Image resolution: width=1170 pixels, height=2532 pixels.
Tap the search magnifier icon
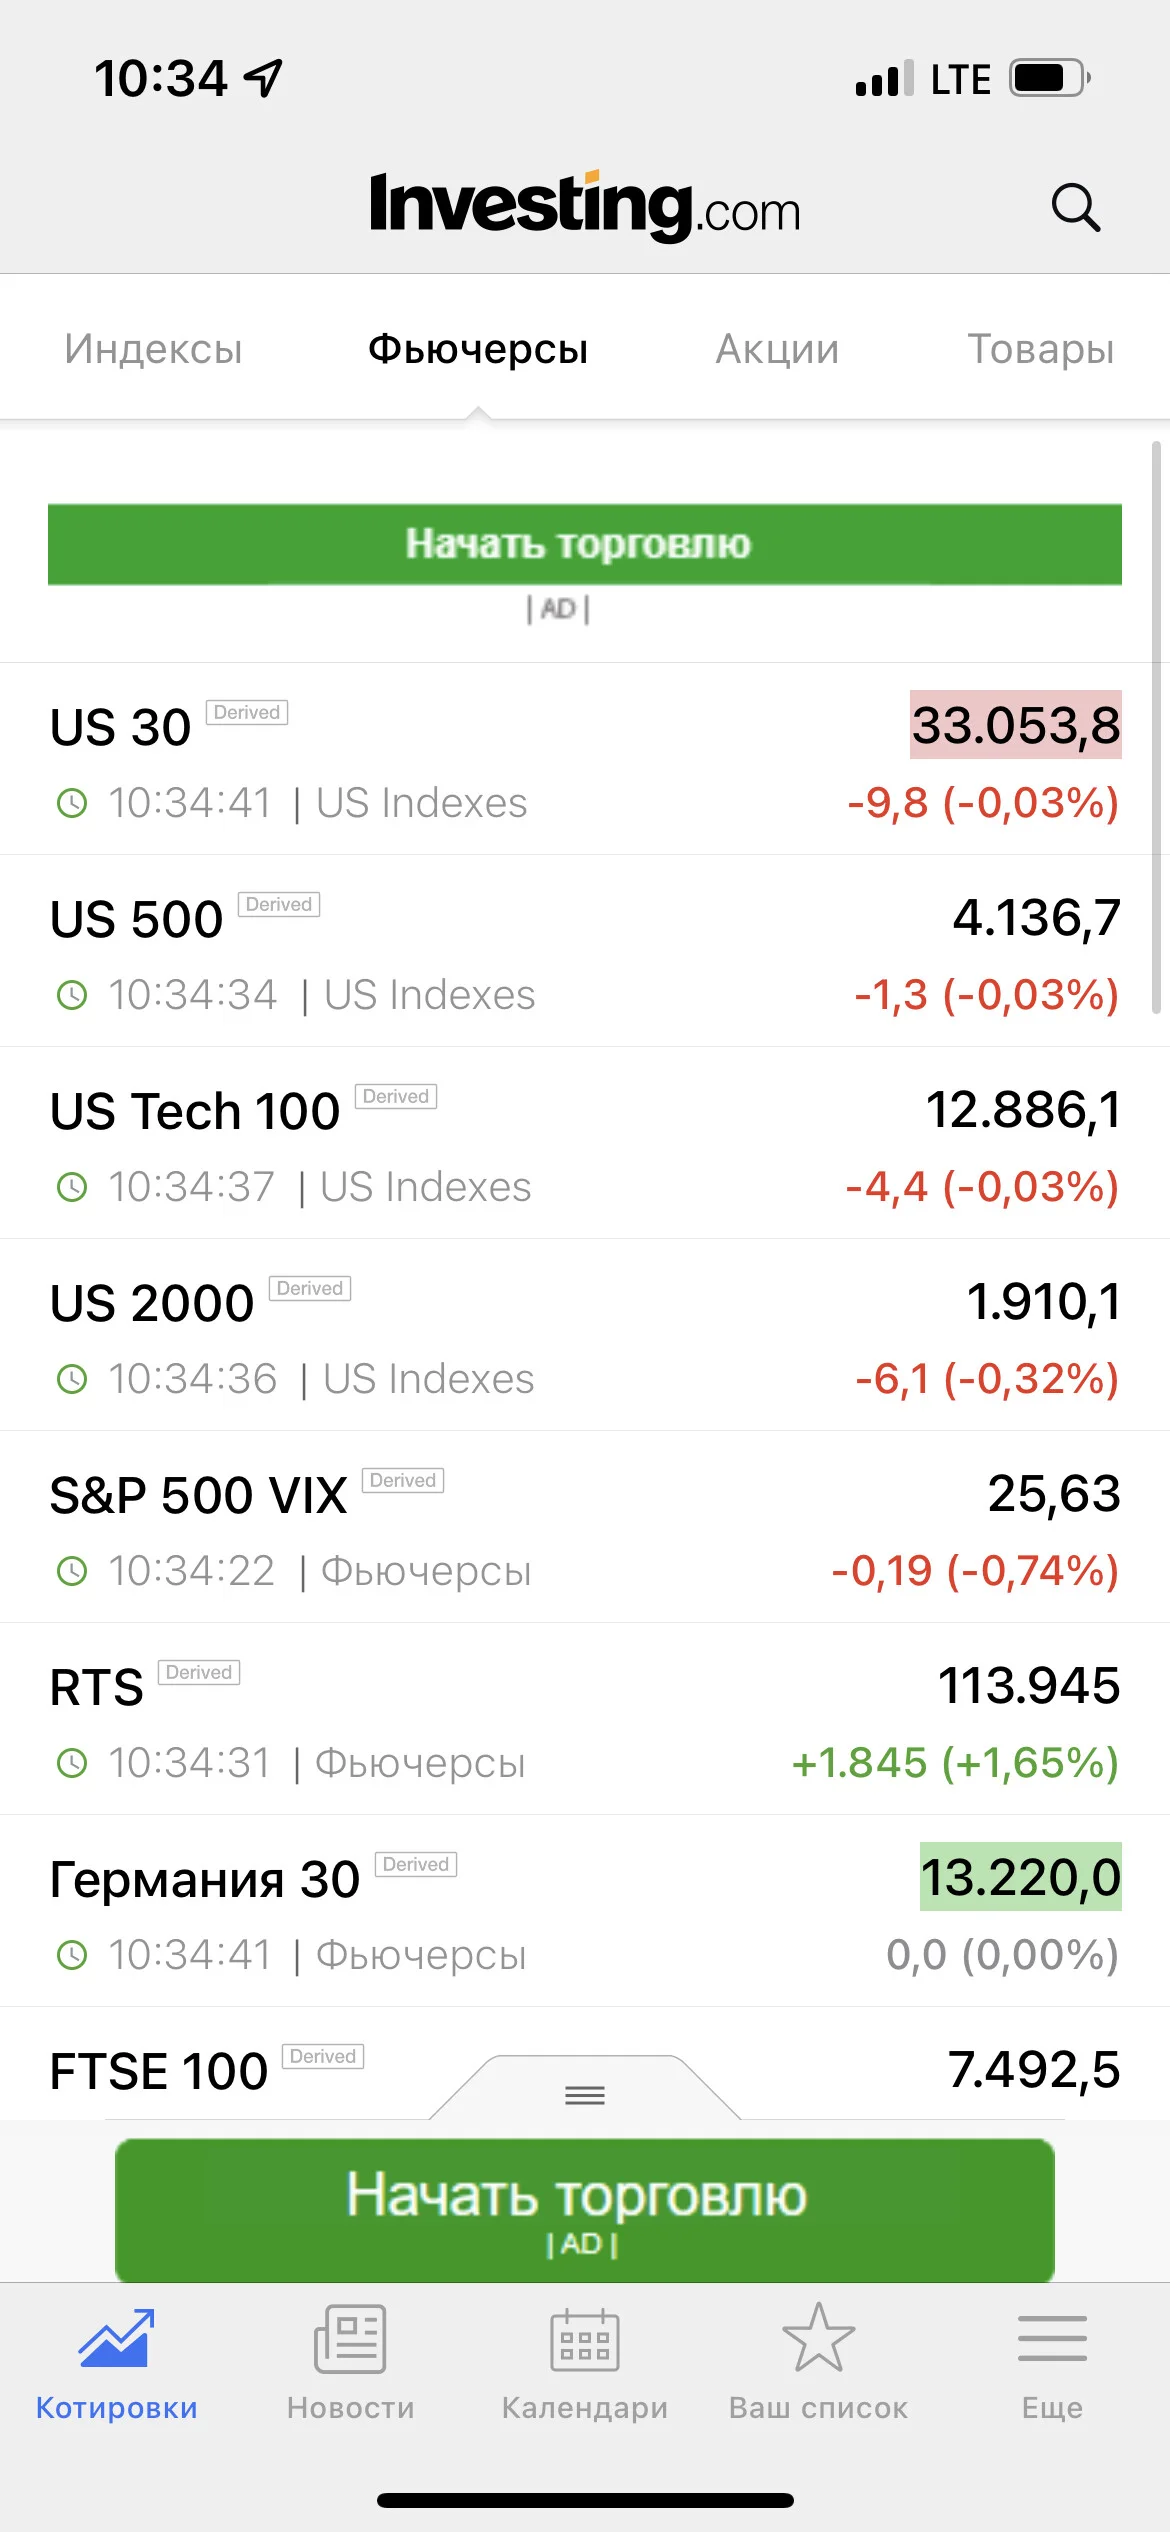(x=1076, y=208)
